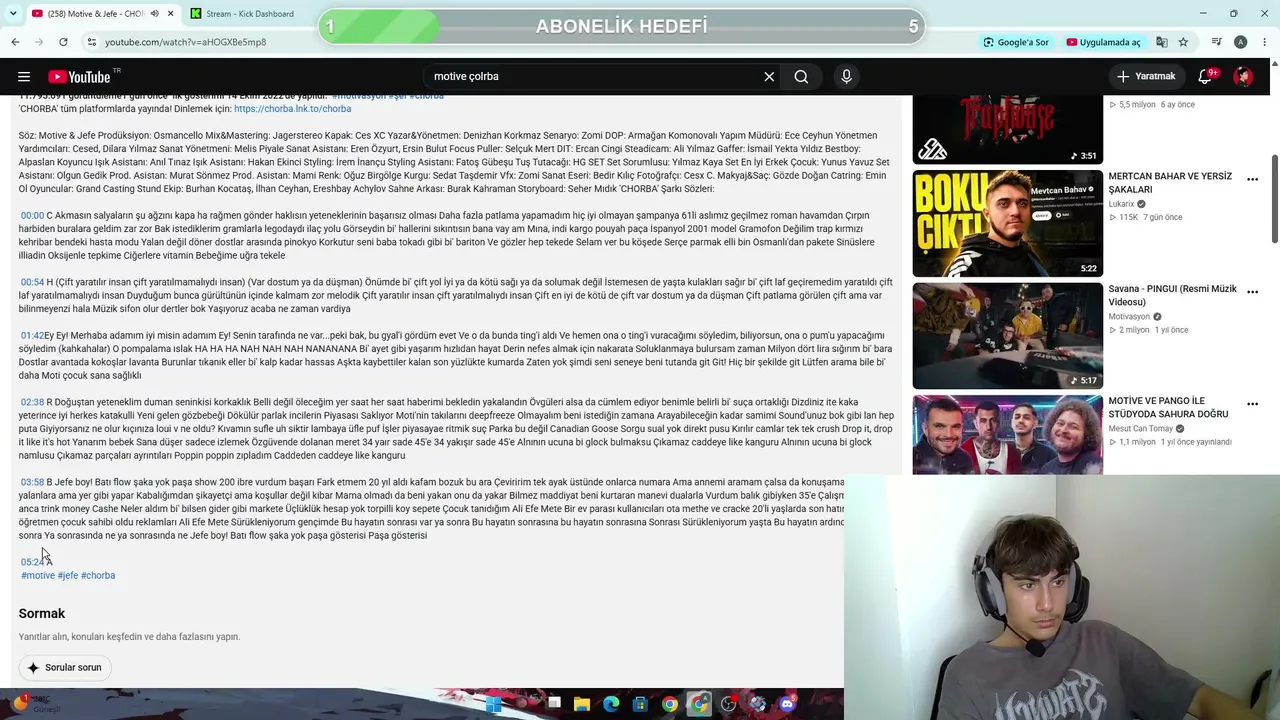This screenshot has height=720, width=1280.
Task: Open the Mesut Can Tomay channel name
Action: pyautogui.click(x=1140, y=429)
